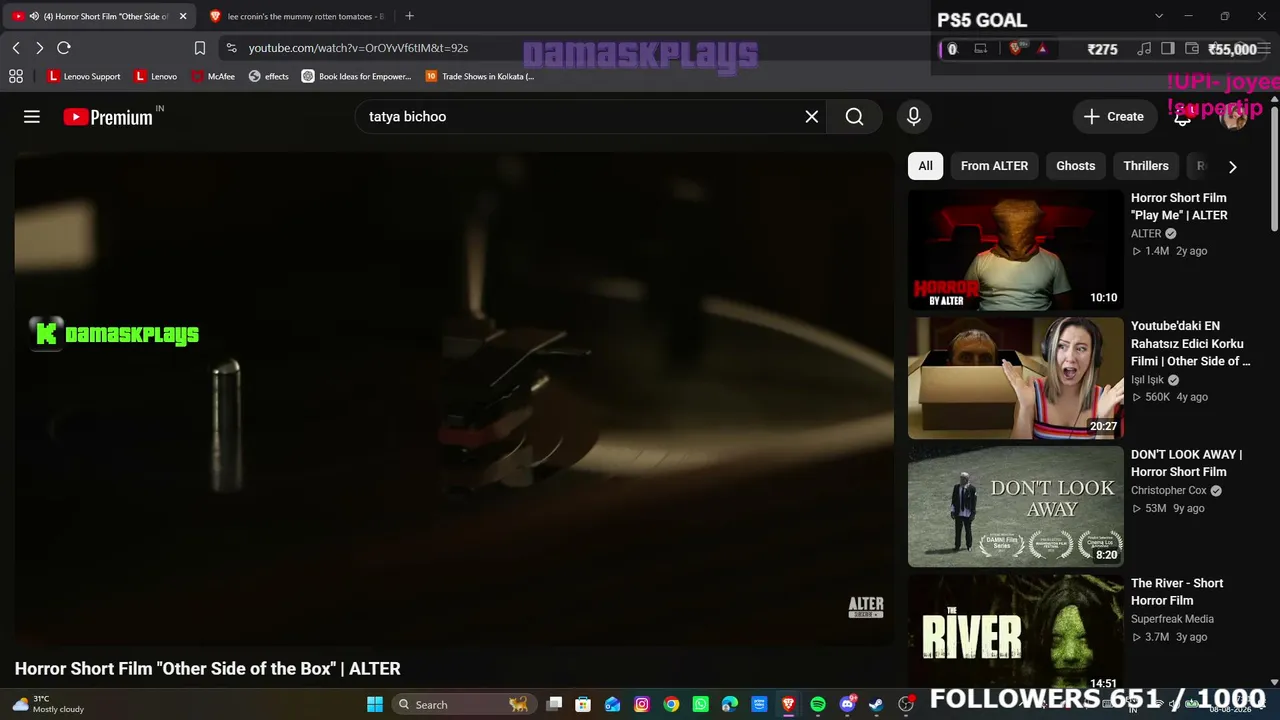This screenshot has width=1280, height=720.
Task: Open the Lenovo bookmark
Action: (x=156, y=76)
